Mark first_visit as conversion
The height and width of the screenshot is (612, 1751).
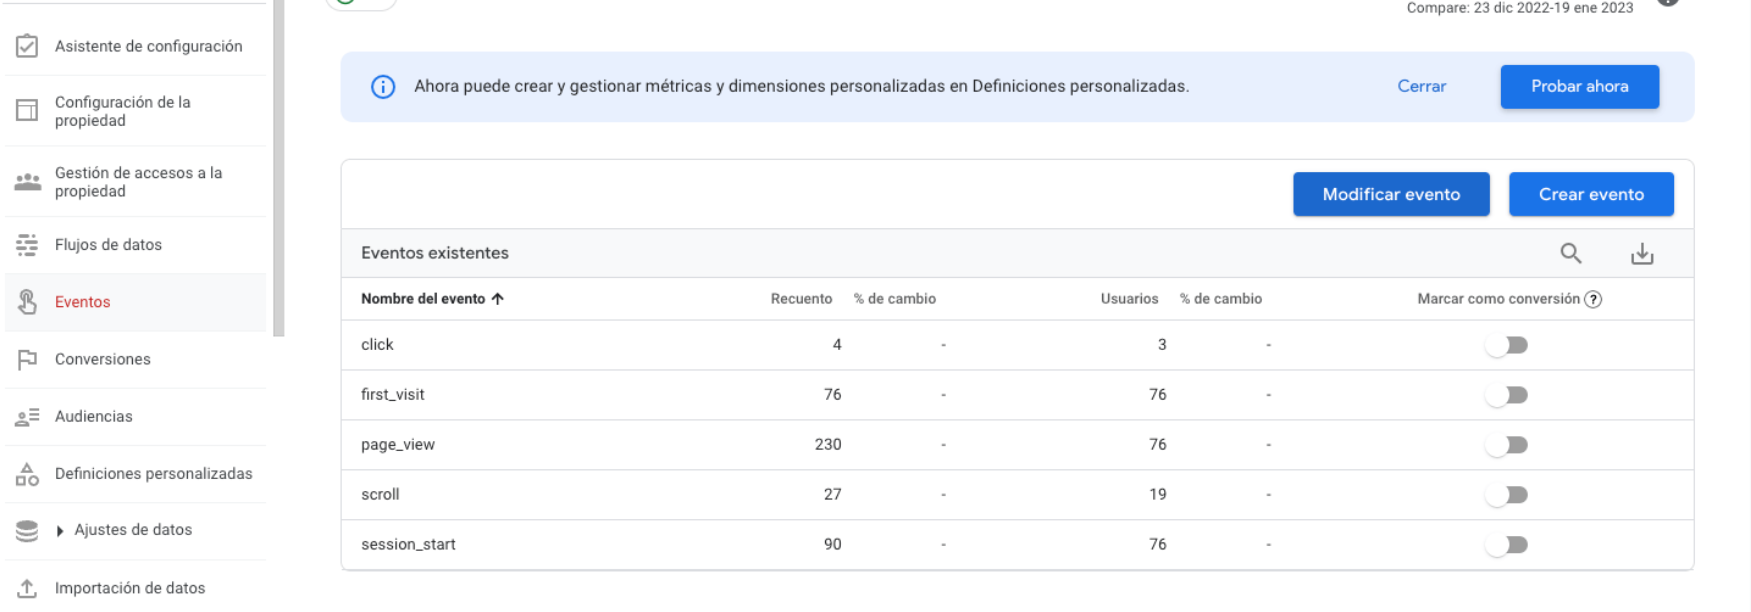tap(1507, 395)
